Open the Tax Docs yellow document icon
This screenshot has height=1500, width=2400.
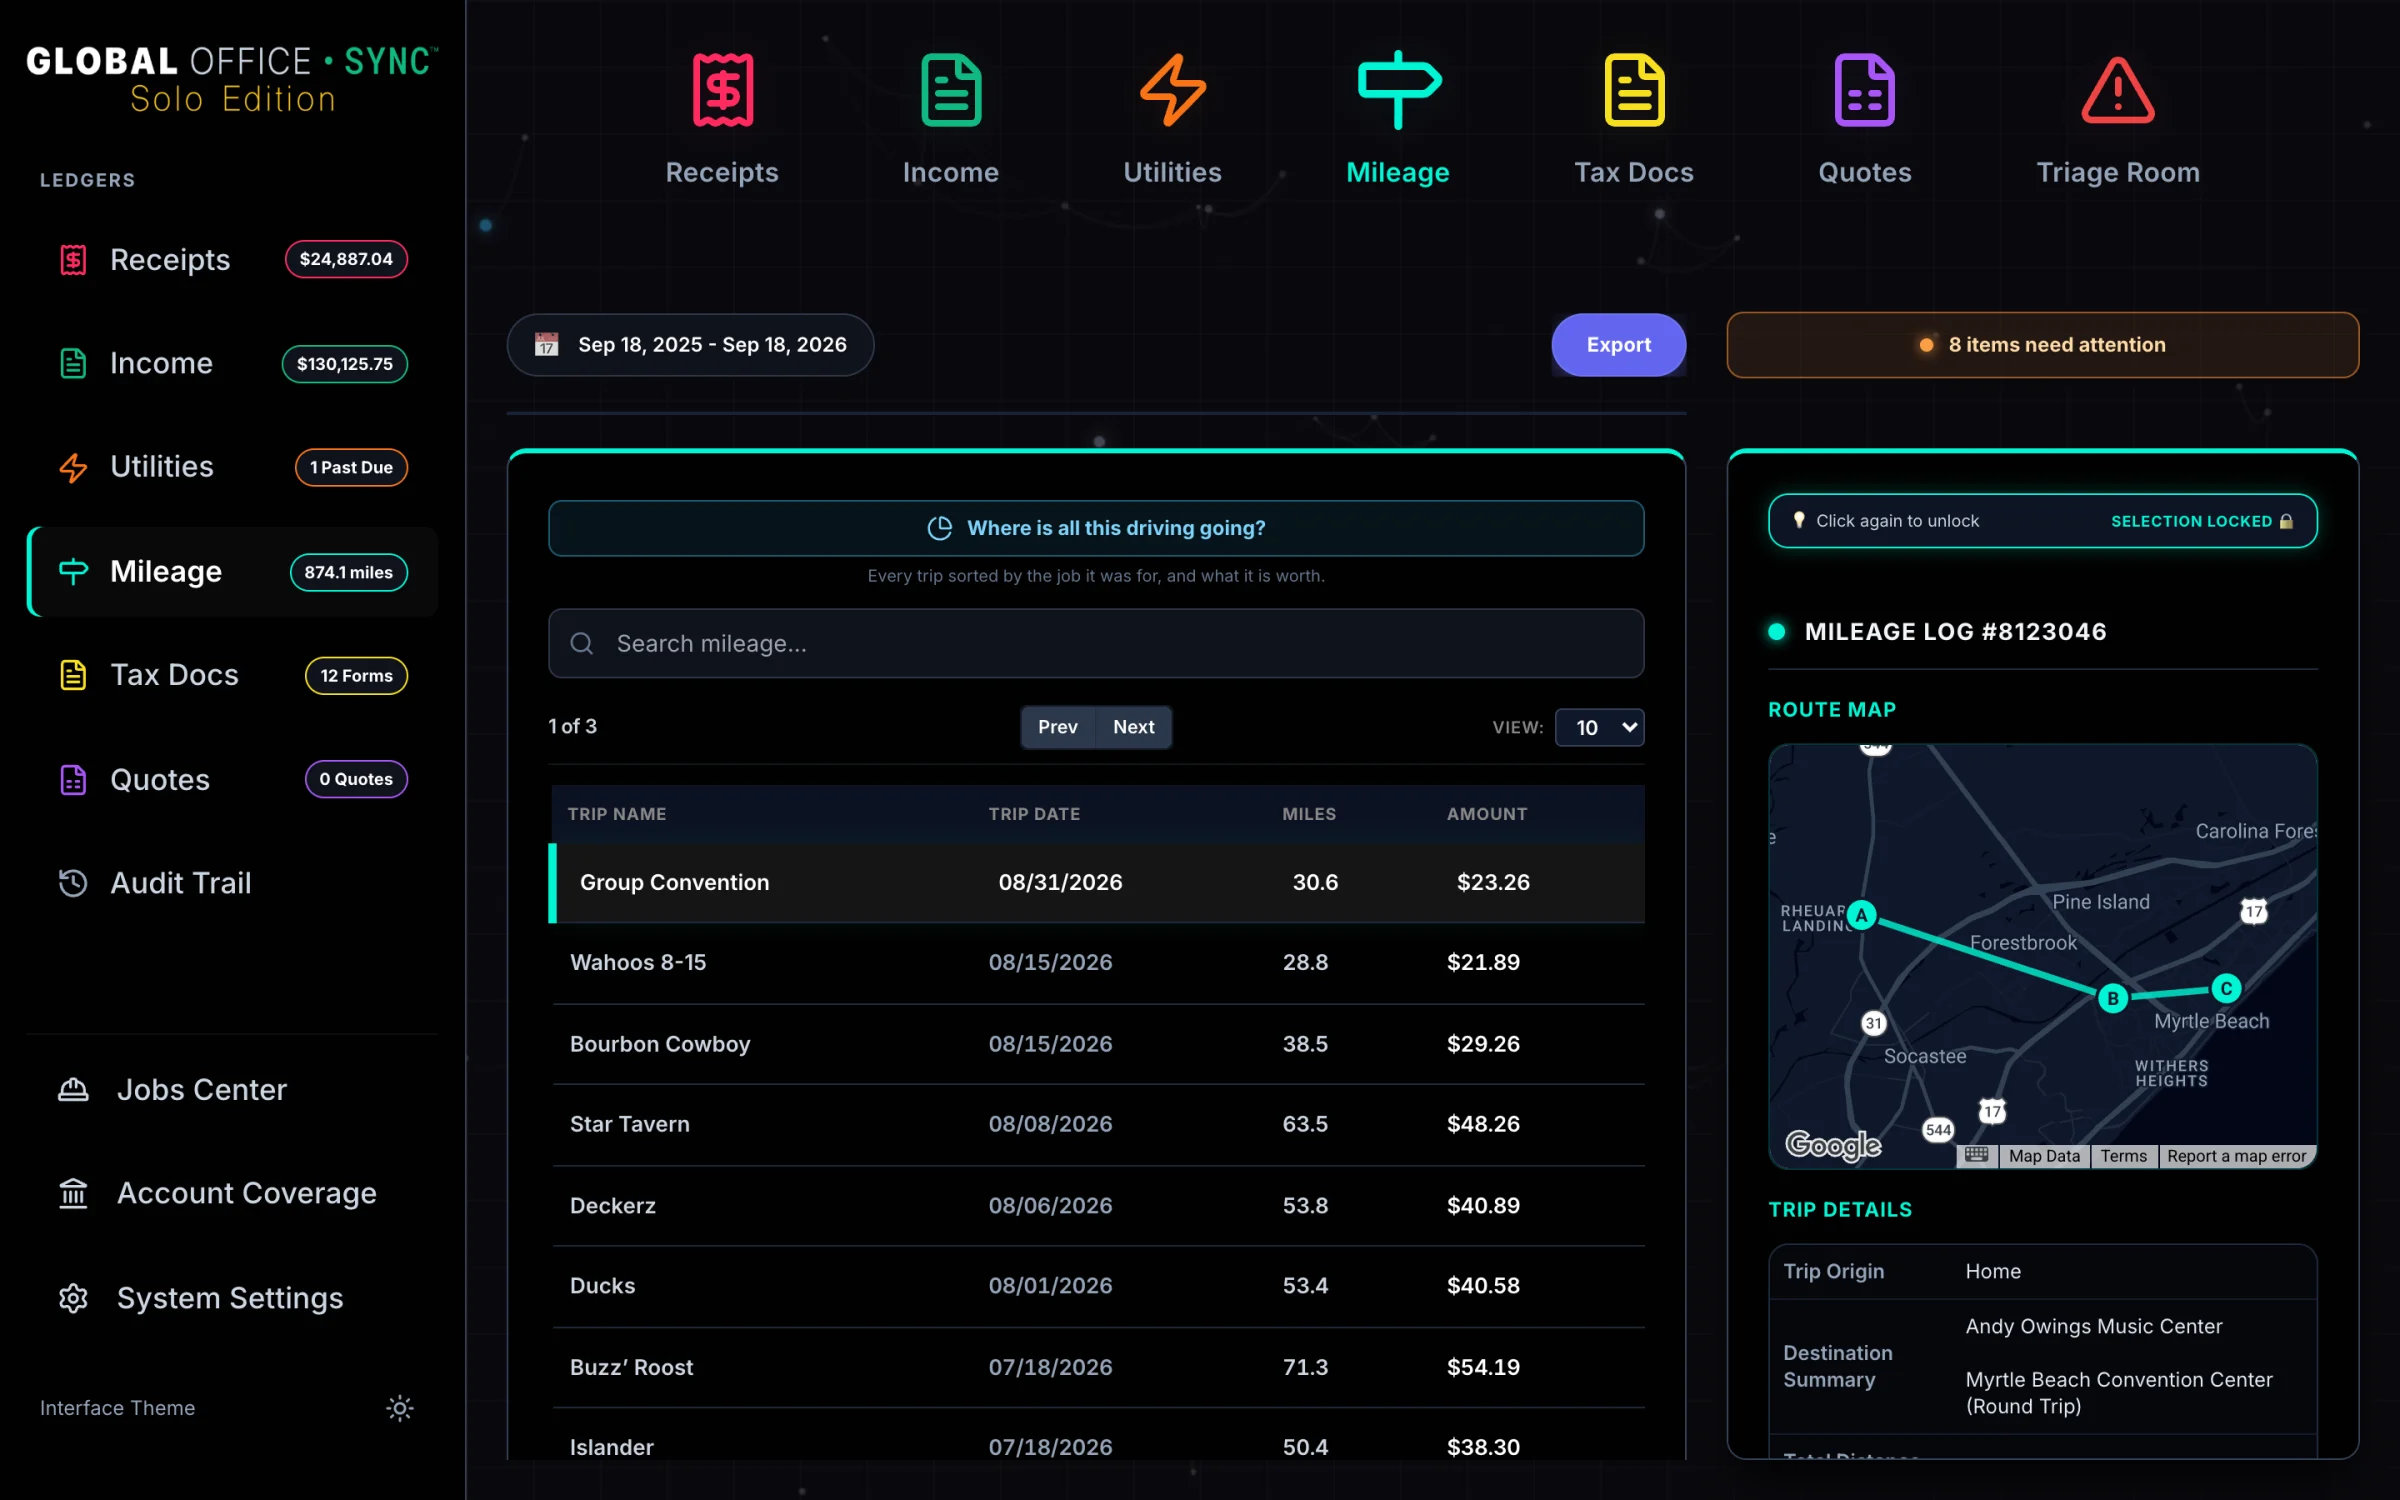click(1634, 90)
